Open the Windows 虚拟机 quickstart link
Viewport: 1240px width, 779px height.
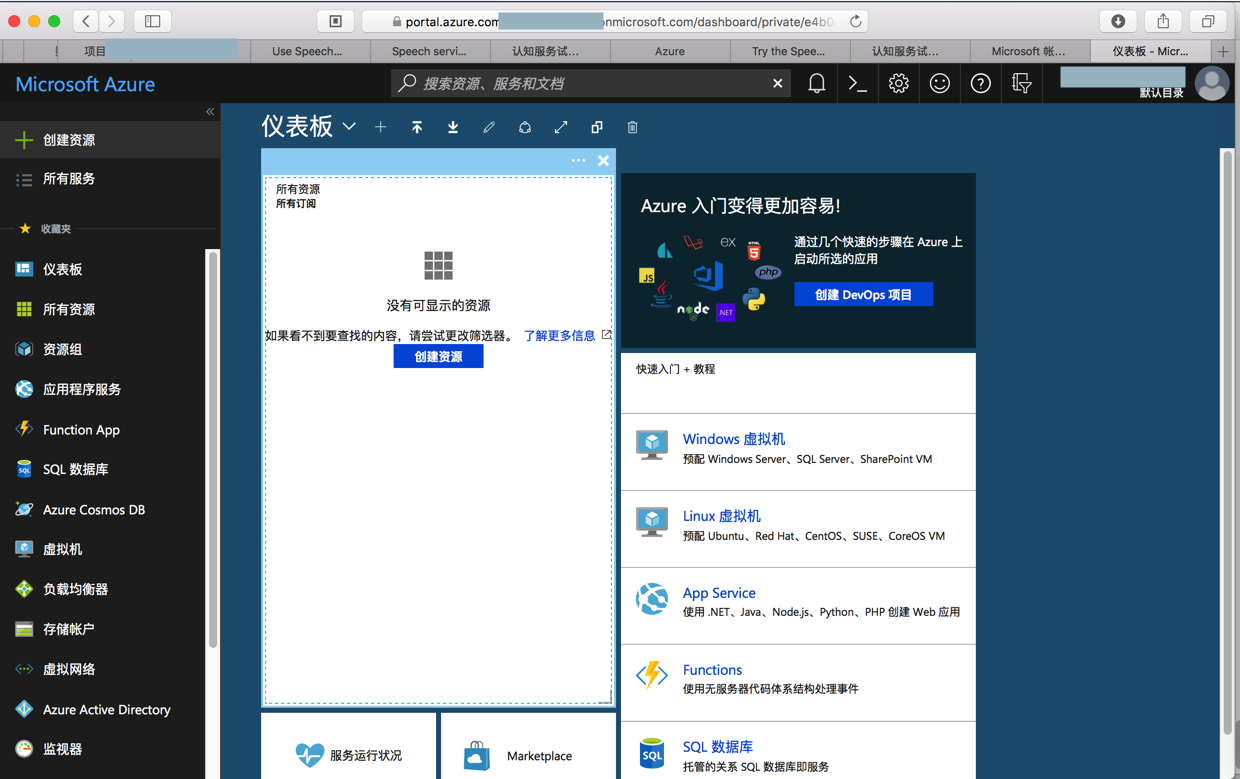tap(734, 439)
